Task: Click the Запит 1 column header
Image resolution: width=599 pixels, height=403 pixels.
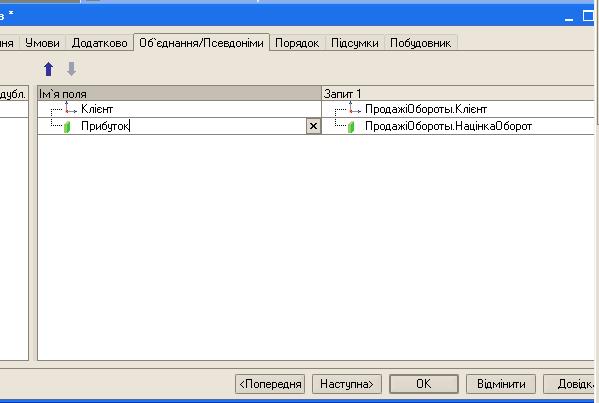Action: 458,94
